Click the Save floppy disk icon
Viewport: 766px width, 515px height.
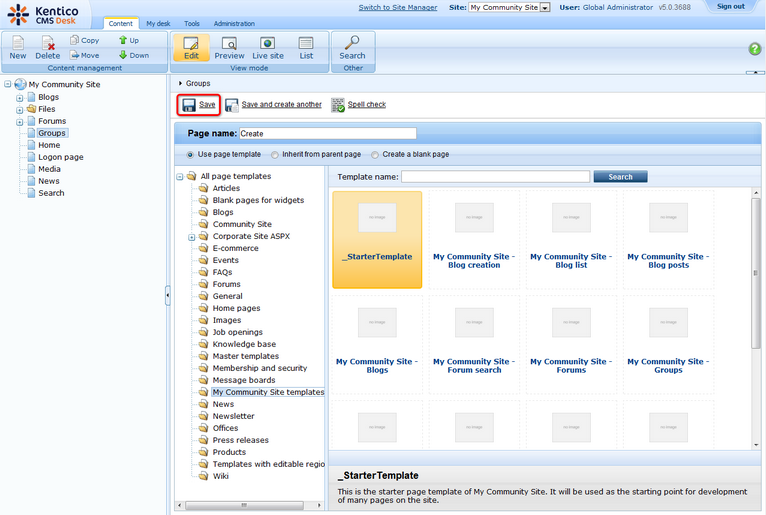pyautogui.click(x=189, y=105)
